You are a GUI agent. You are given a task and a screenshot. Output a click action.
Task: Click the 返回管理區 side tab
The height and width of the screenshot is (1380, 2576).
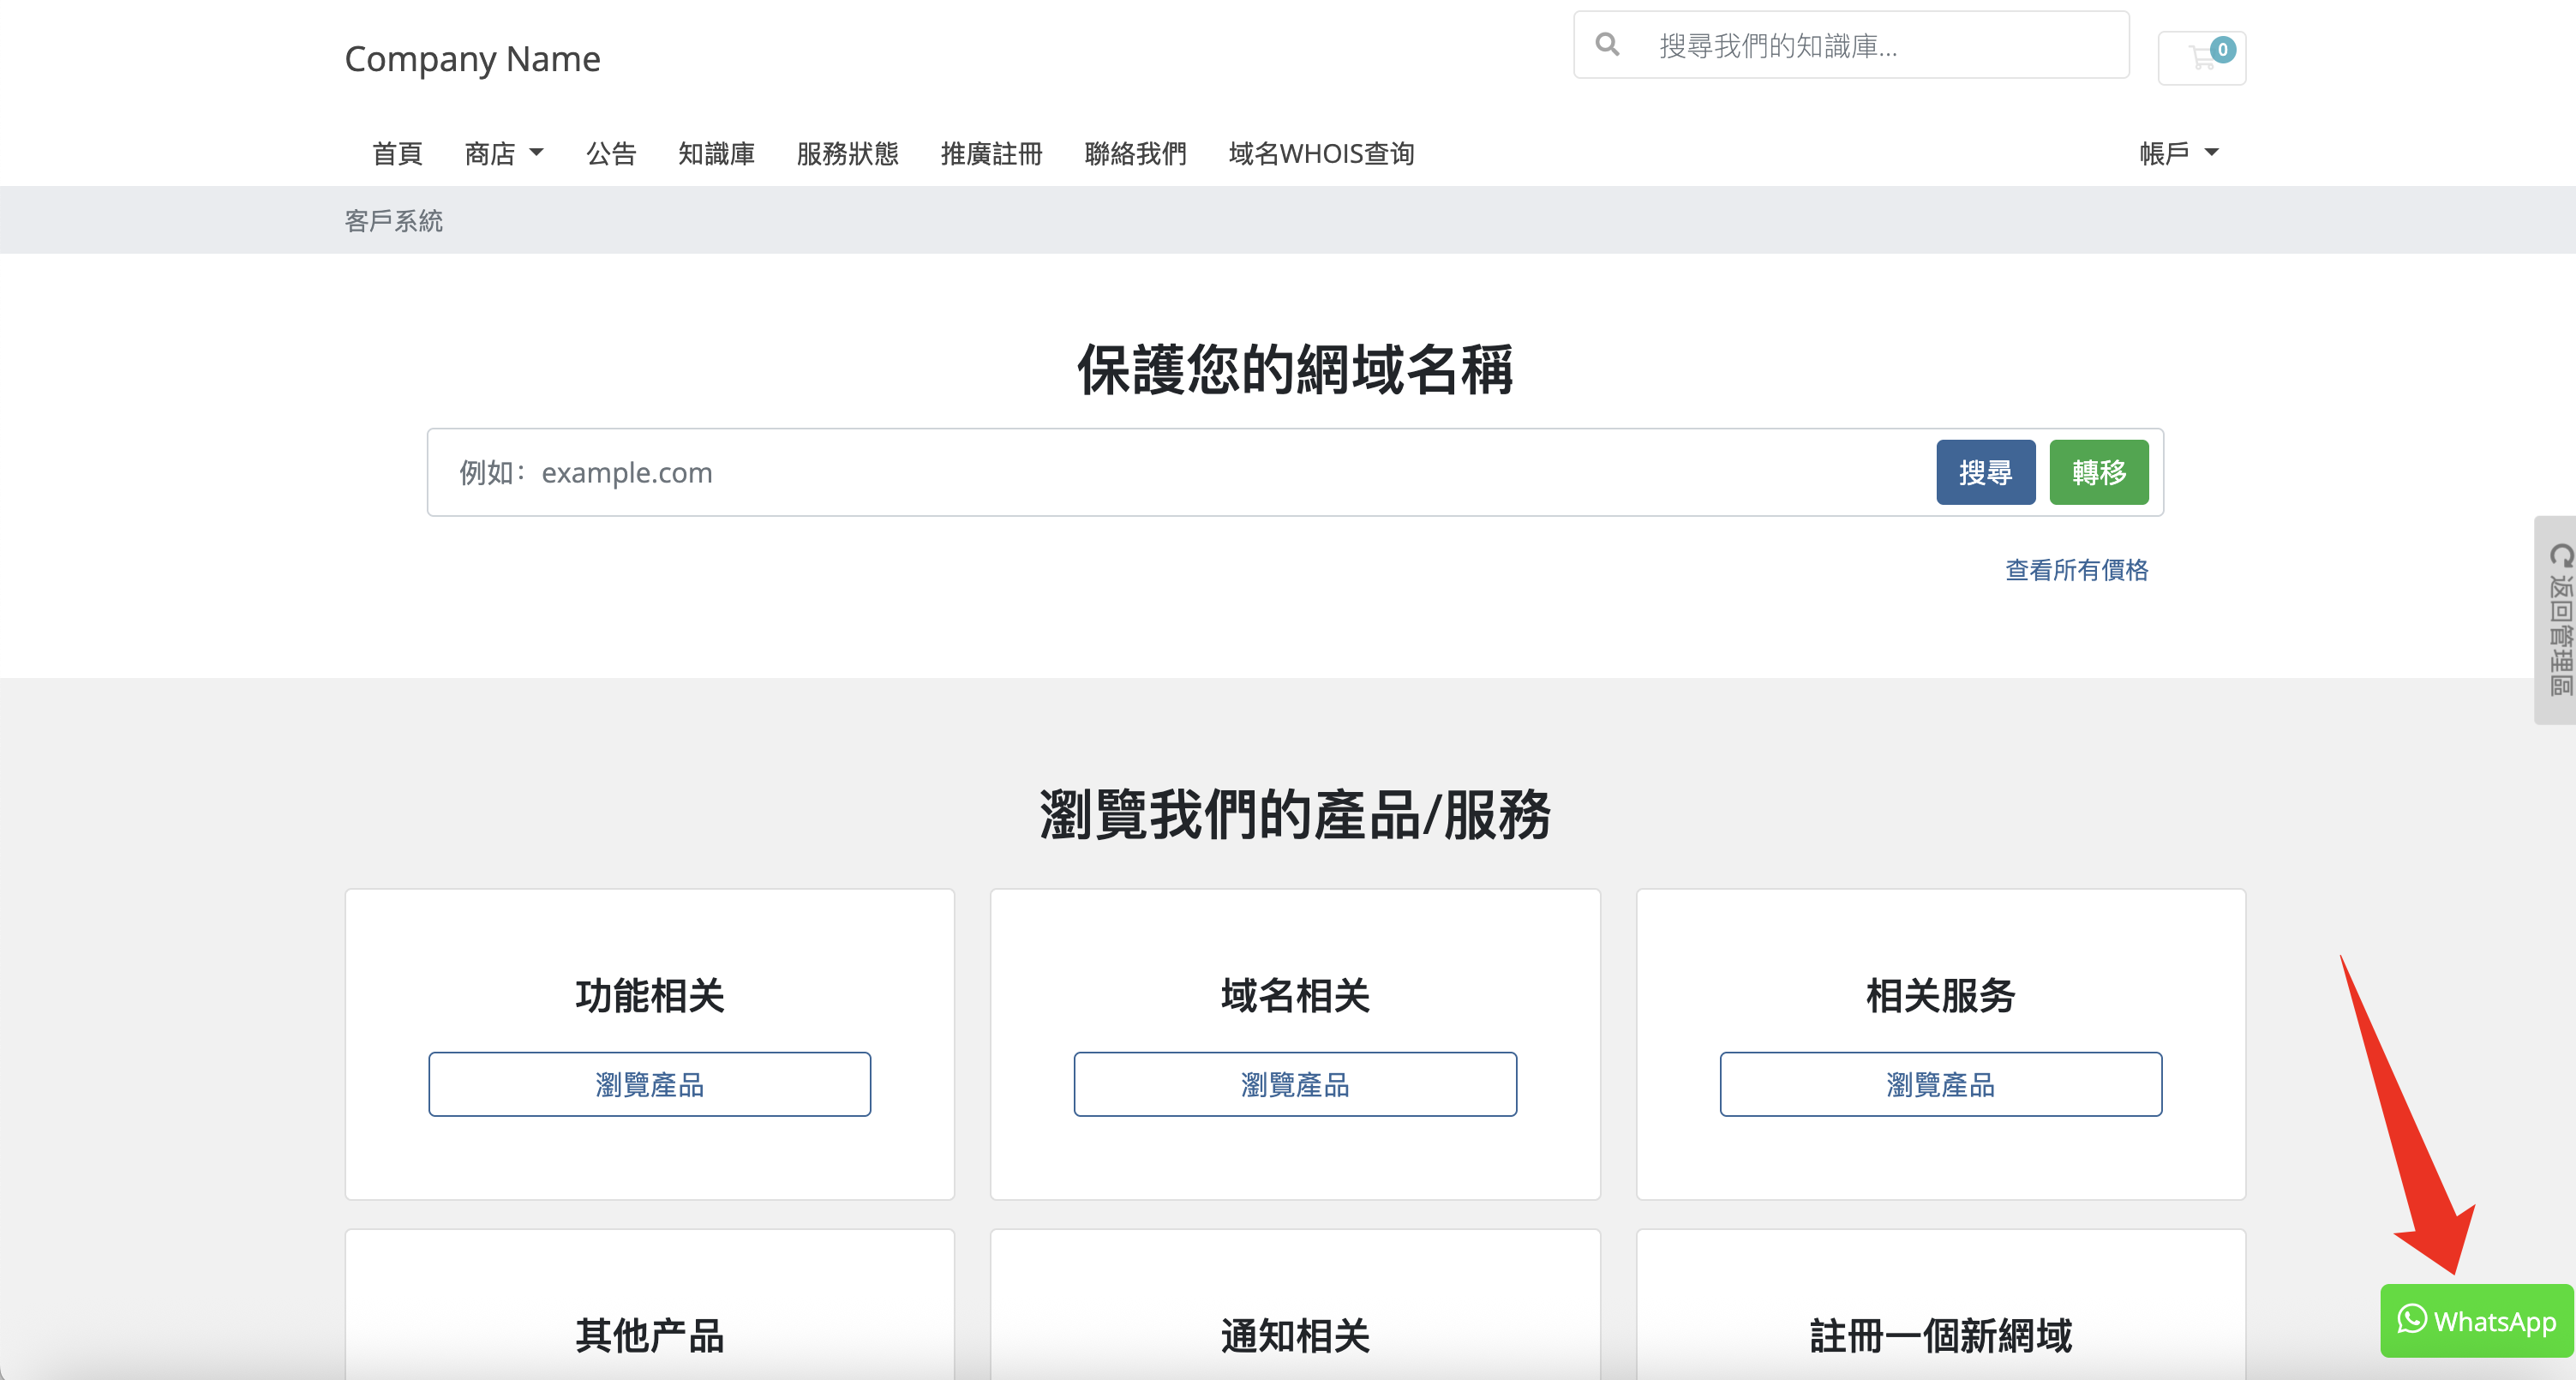[x=2558, y=620]
